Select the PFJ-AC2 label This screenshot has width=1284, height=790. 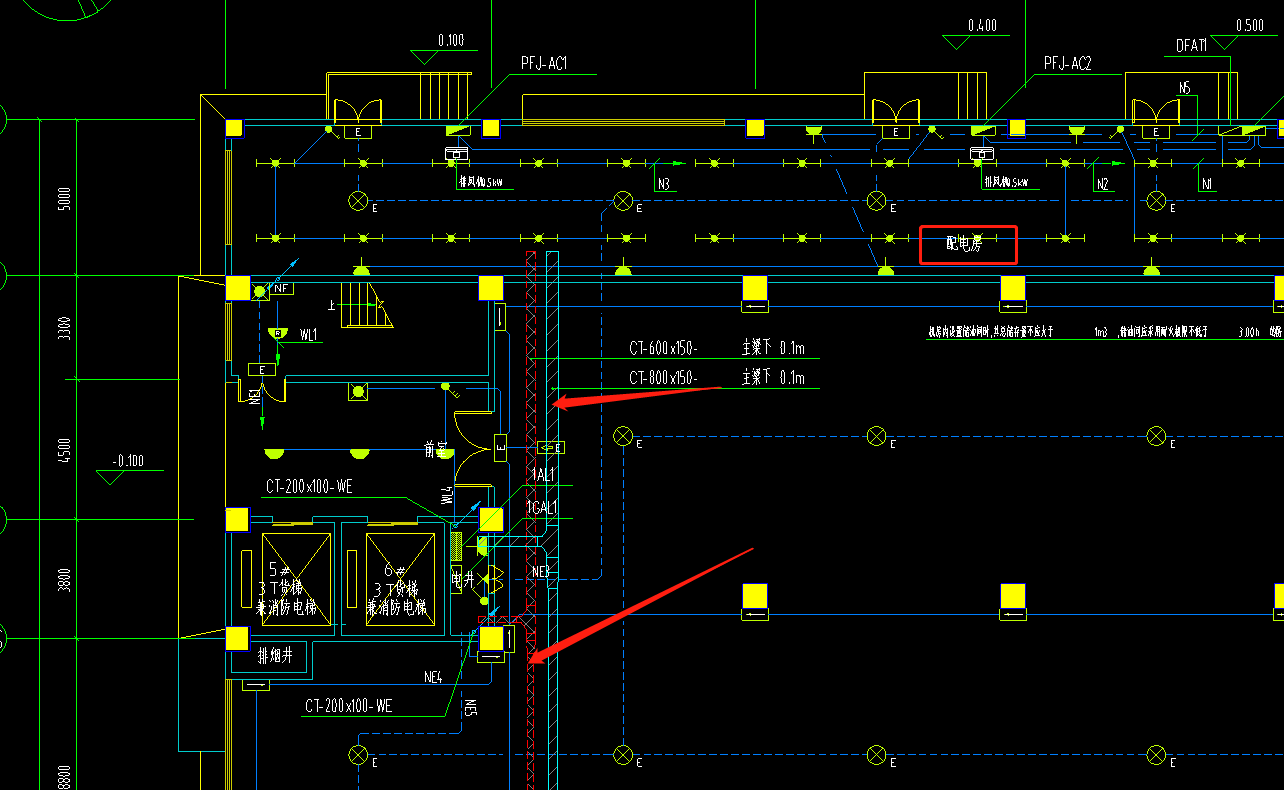(x=1068, y=63)
